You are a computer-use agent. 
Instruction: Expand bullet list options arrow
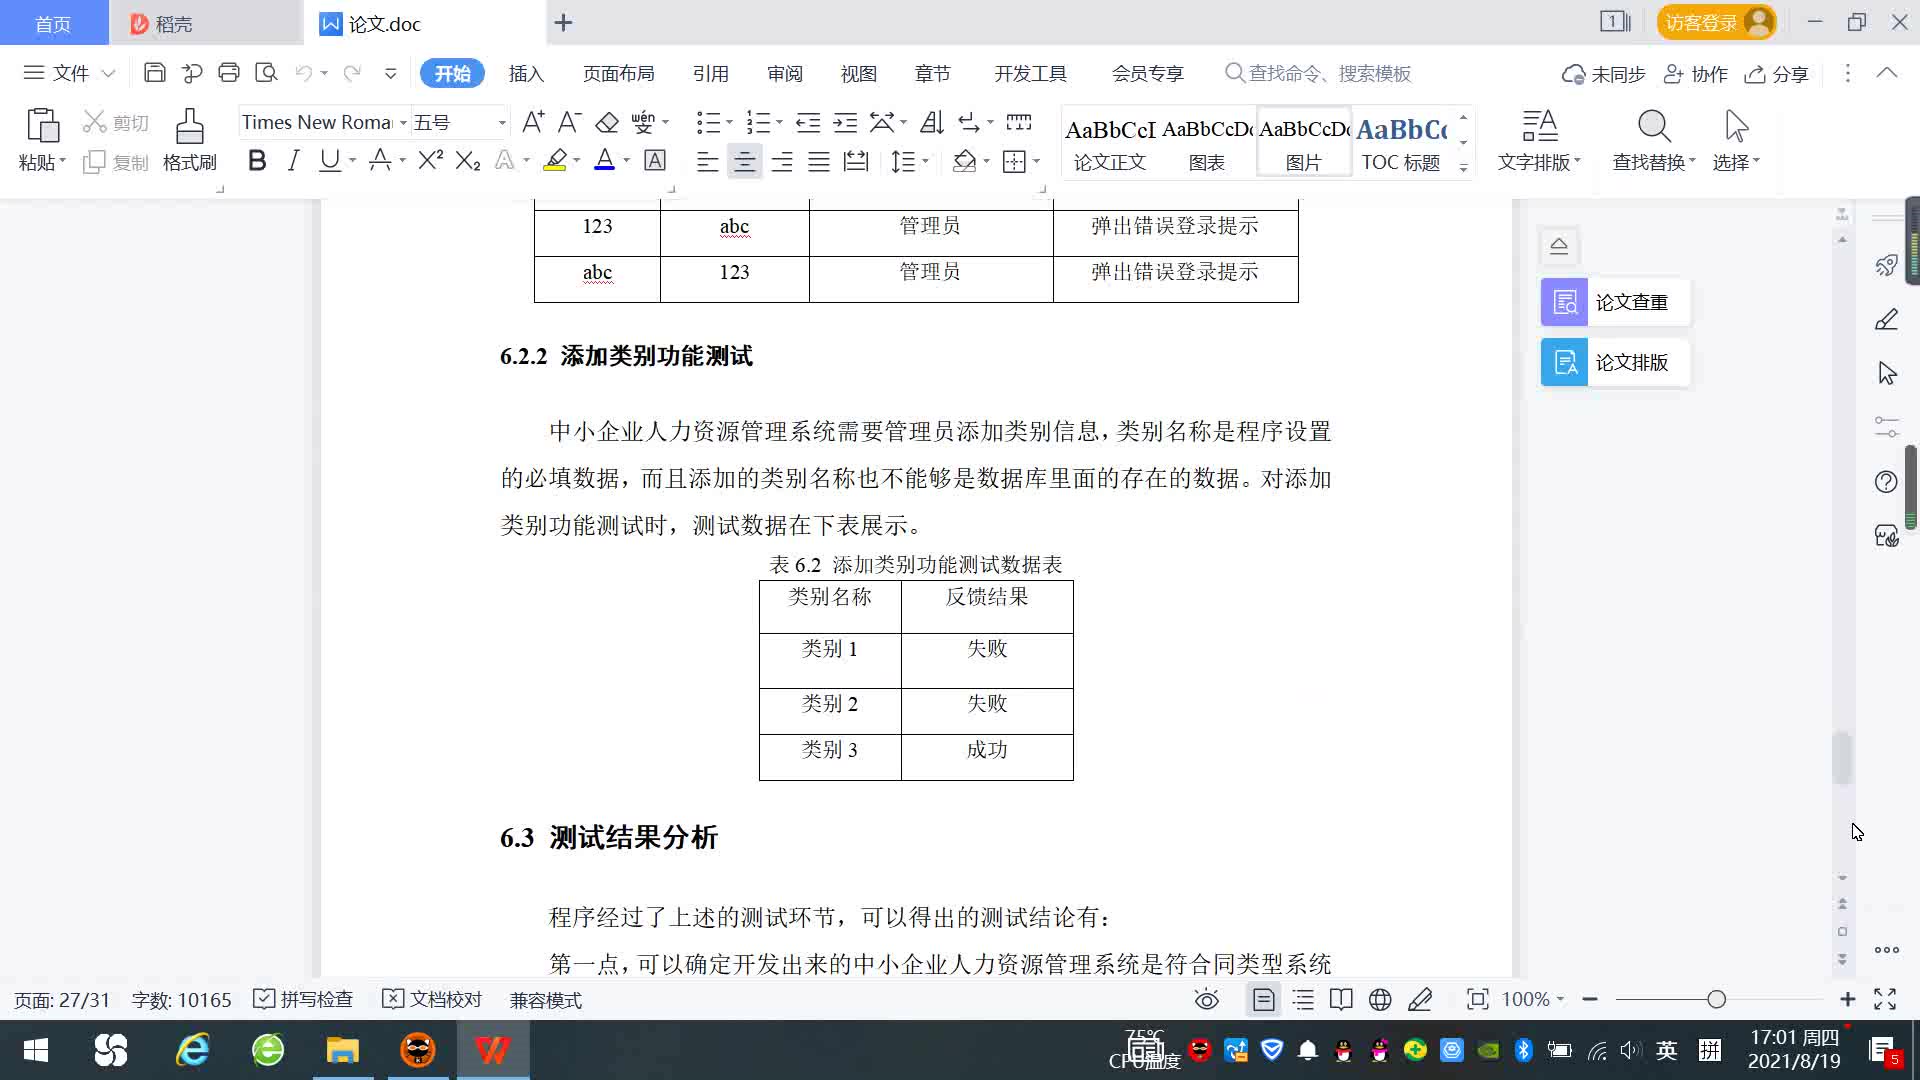729,122
